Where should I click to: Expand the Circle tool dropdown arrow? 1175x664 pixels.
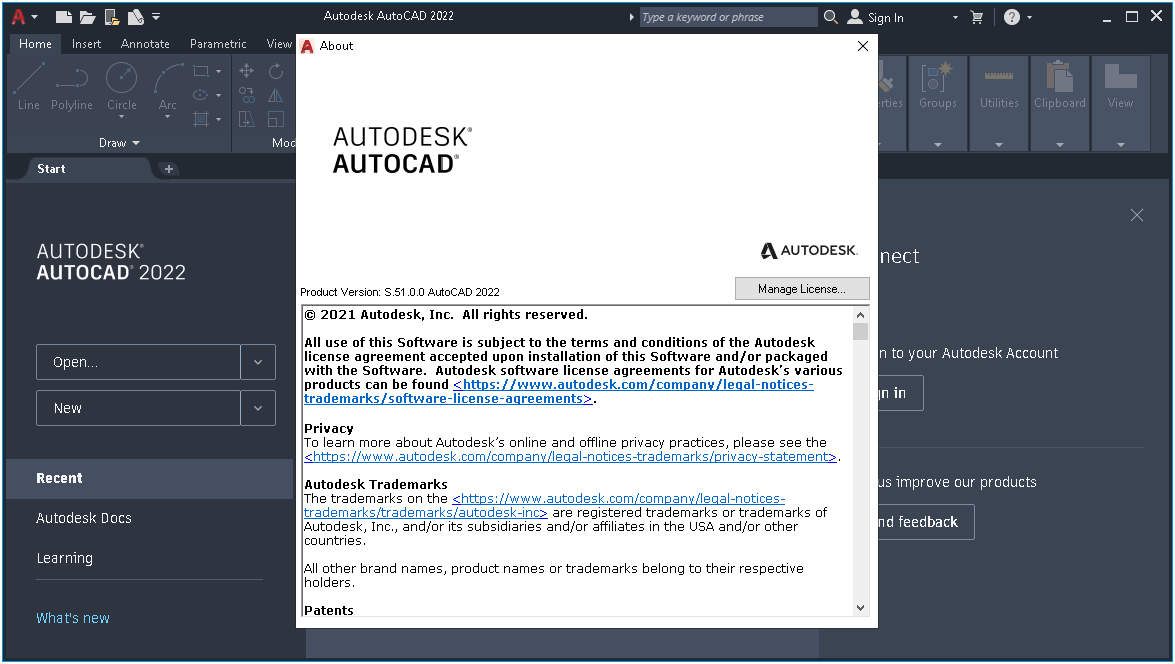[x=121, y=117]
